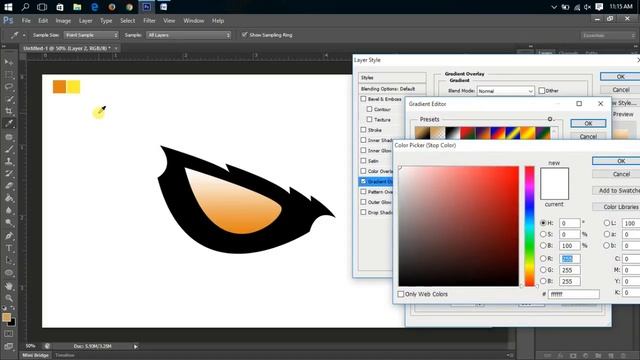Select the Hand tool
The width and height of the screenshot is (640, 360).
coord(9,286)
